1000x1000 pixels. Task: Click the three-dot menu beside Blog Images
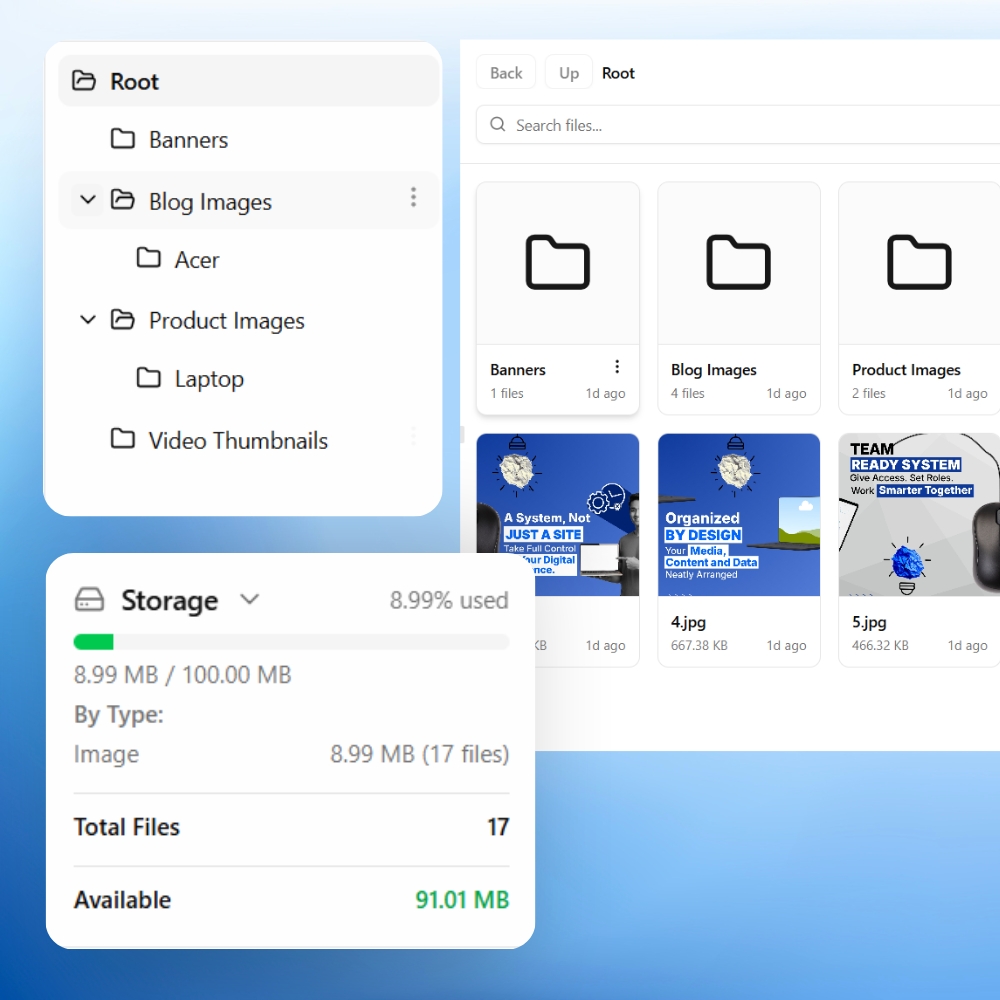pos(413,198)
